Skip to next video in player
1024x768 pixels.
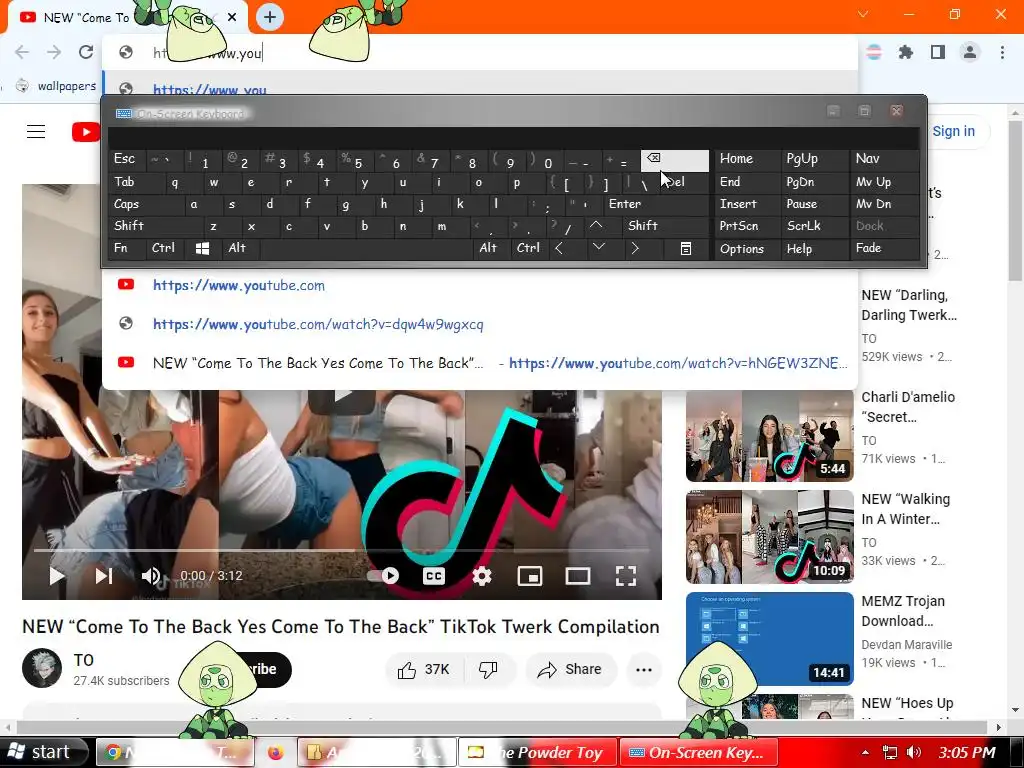click(104, 575)
